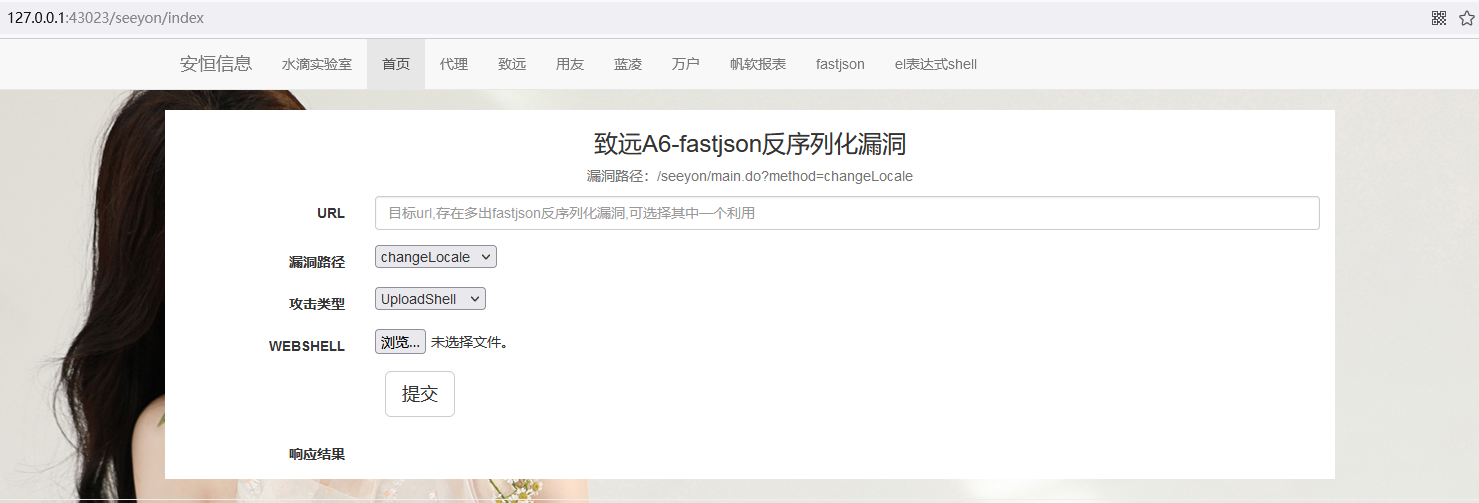Open the 代理 nav item
1479x503 pixels.
454,64
